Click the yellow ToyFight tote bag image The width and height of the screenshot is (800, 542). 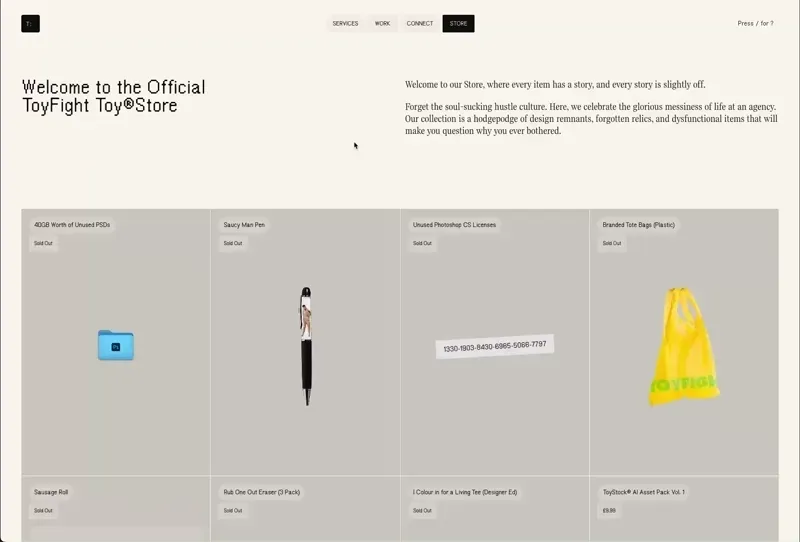pos(683,347)
